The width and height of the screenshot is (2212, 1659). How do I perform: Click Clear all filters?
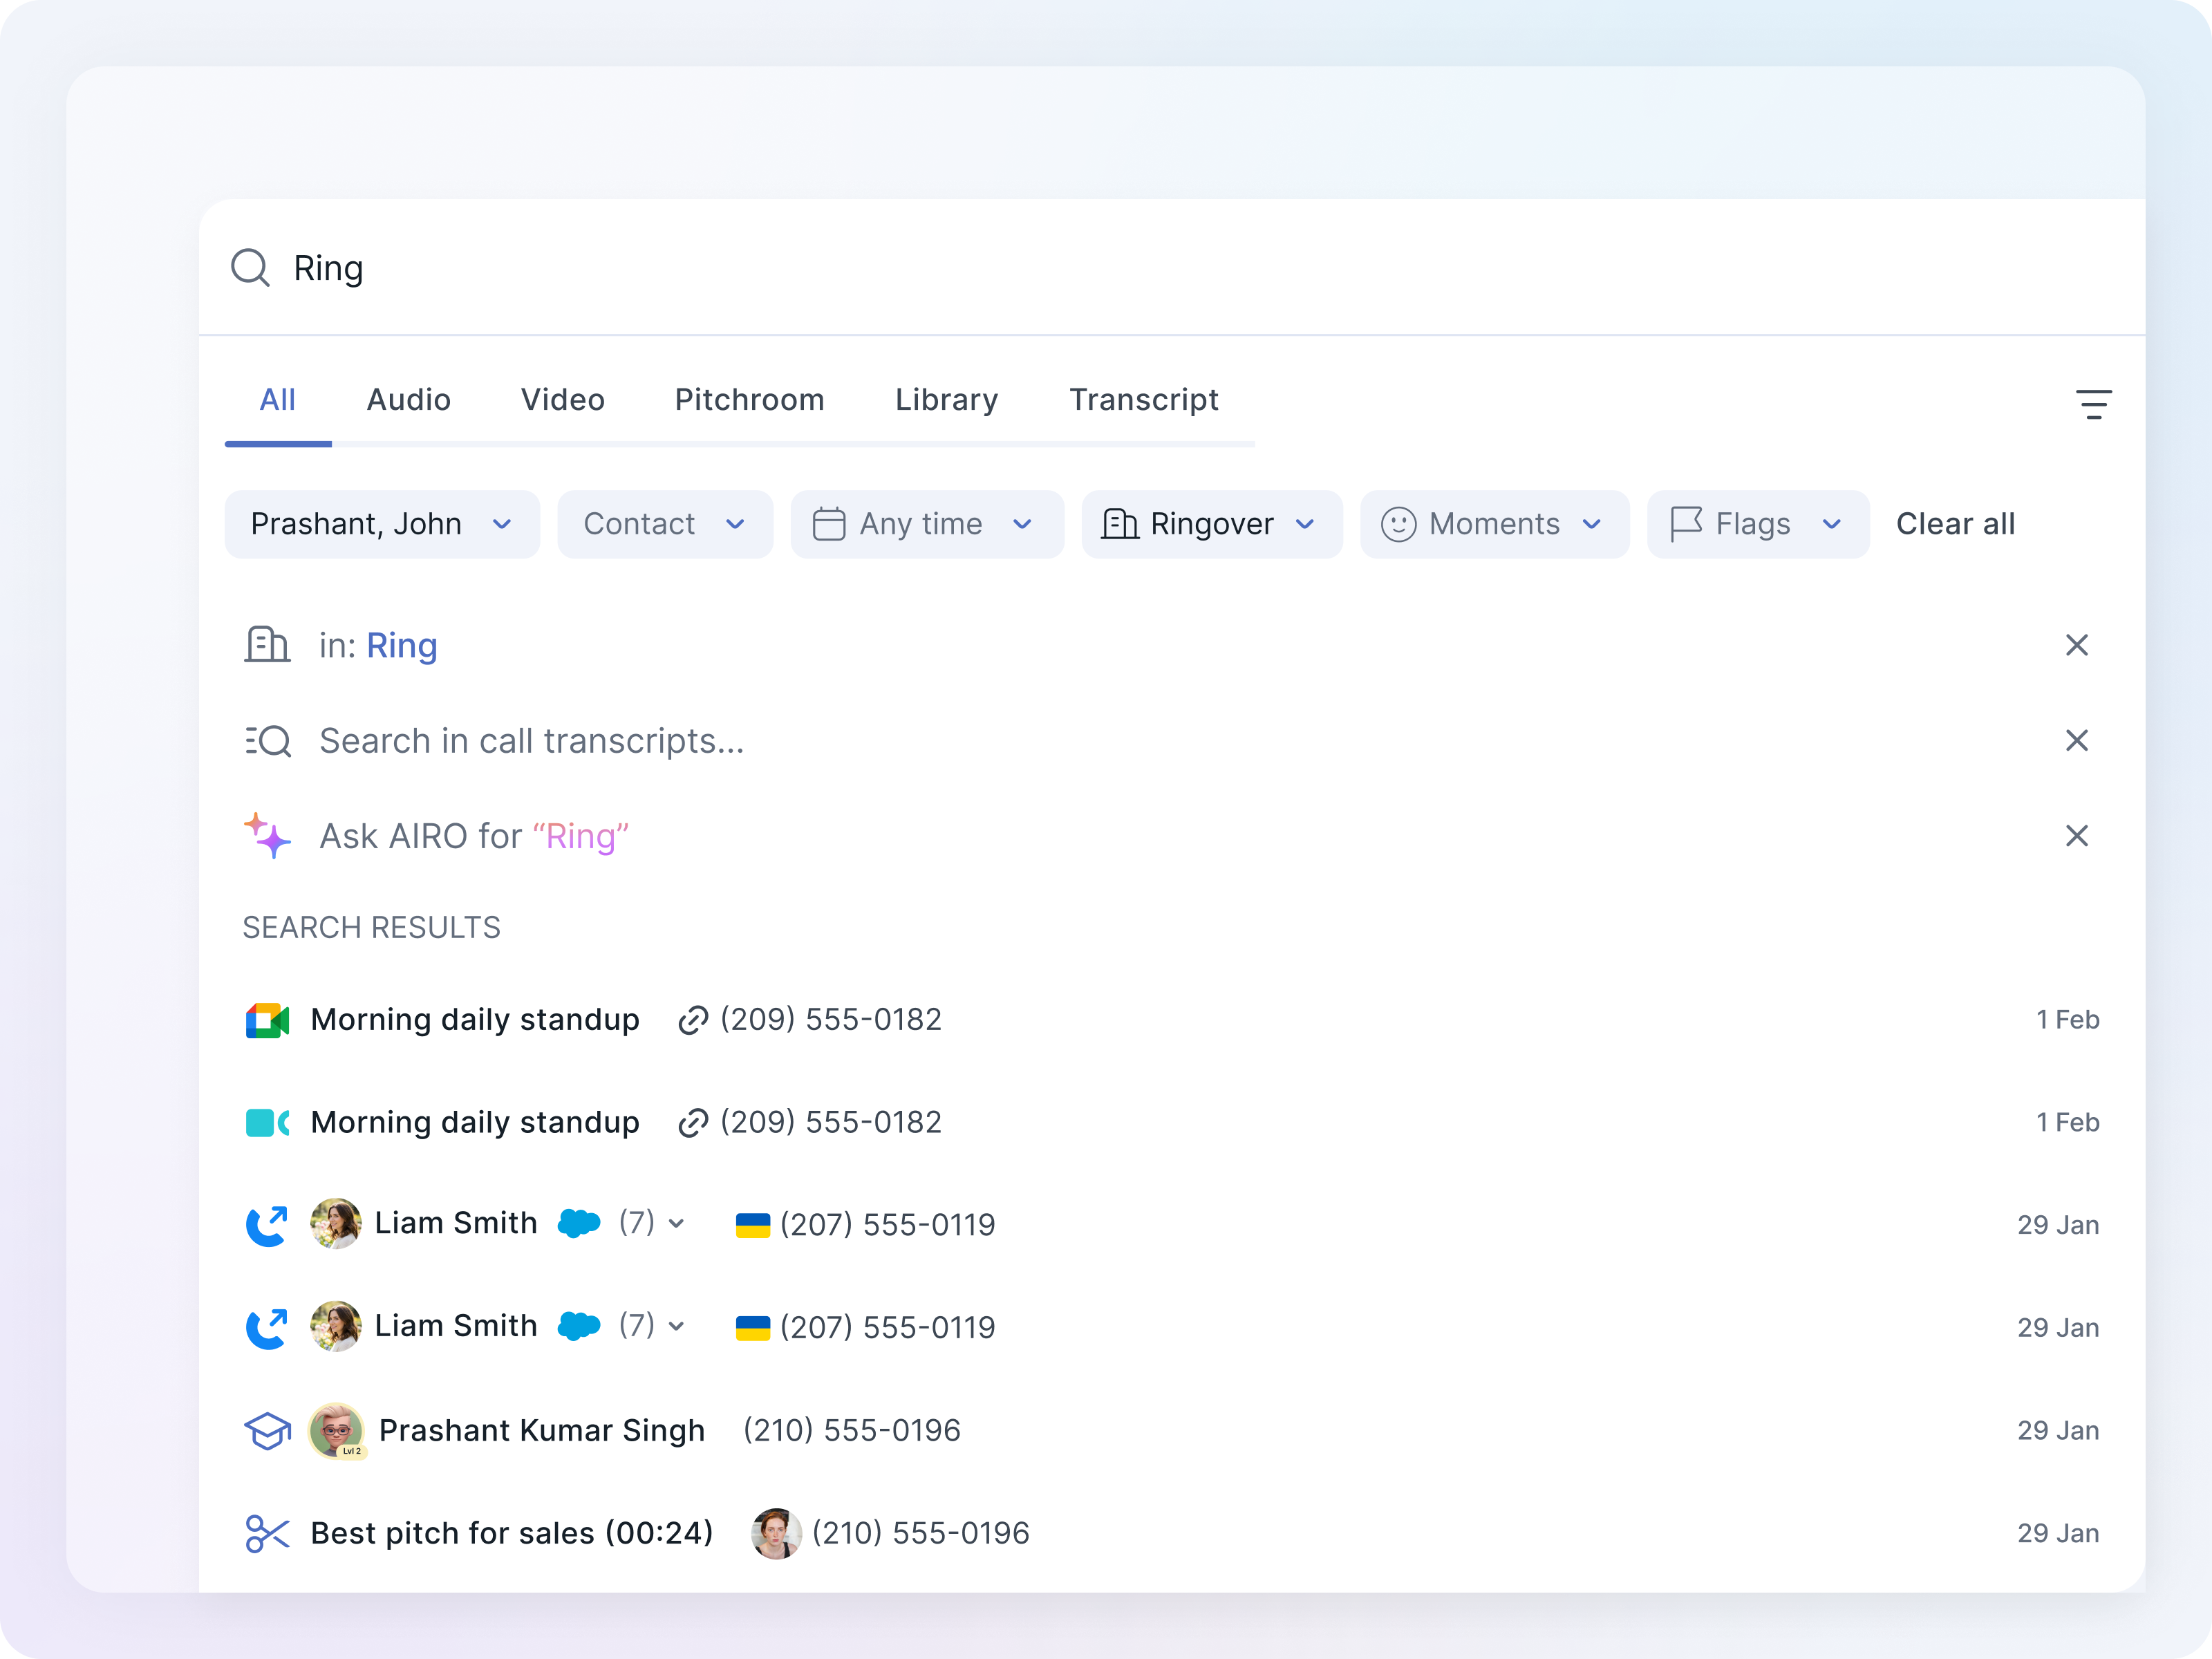tap(1955, 524)
